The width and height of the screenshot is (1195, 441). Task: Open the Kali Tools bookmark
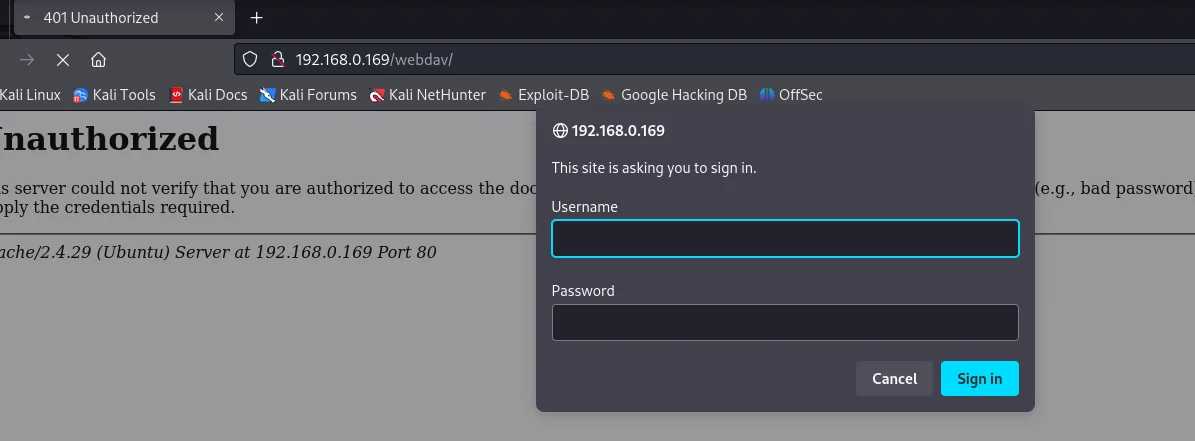click(x=114, y=95)
